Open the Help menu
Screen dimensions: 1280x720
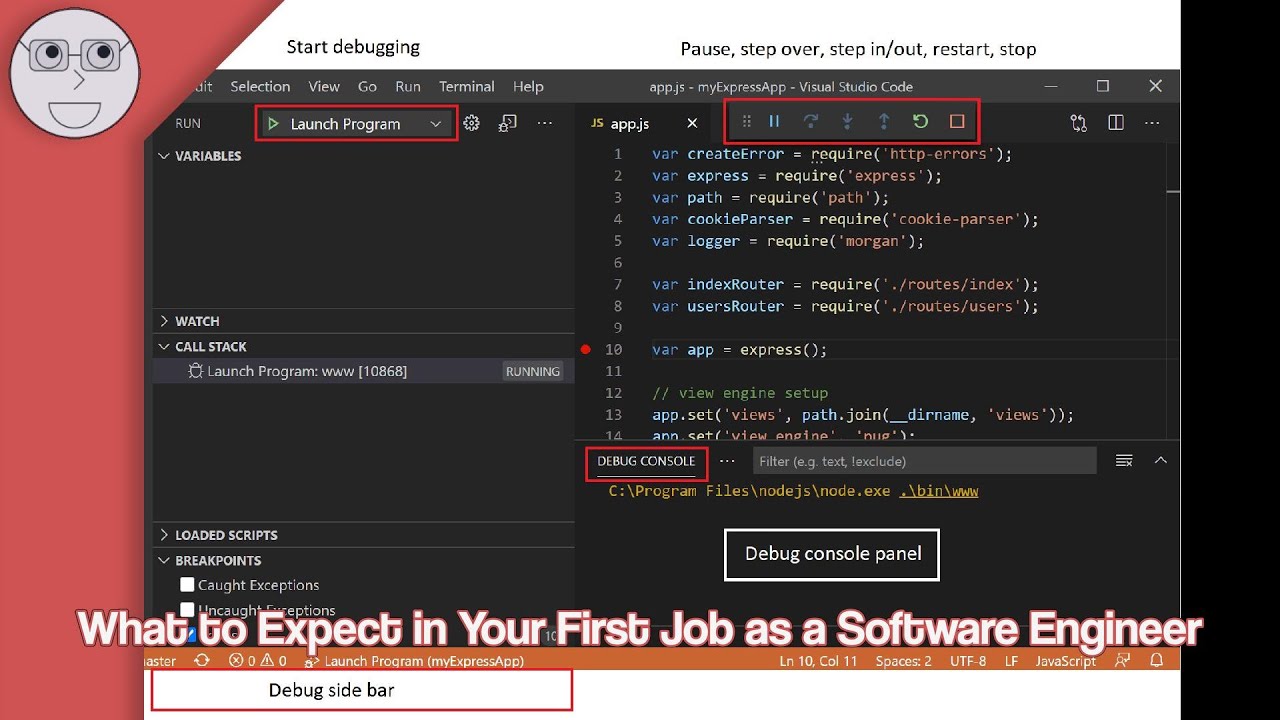click(x=528, y=87)
